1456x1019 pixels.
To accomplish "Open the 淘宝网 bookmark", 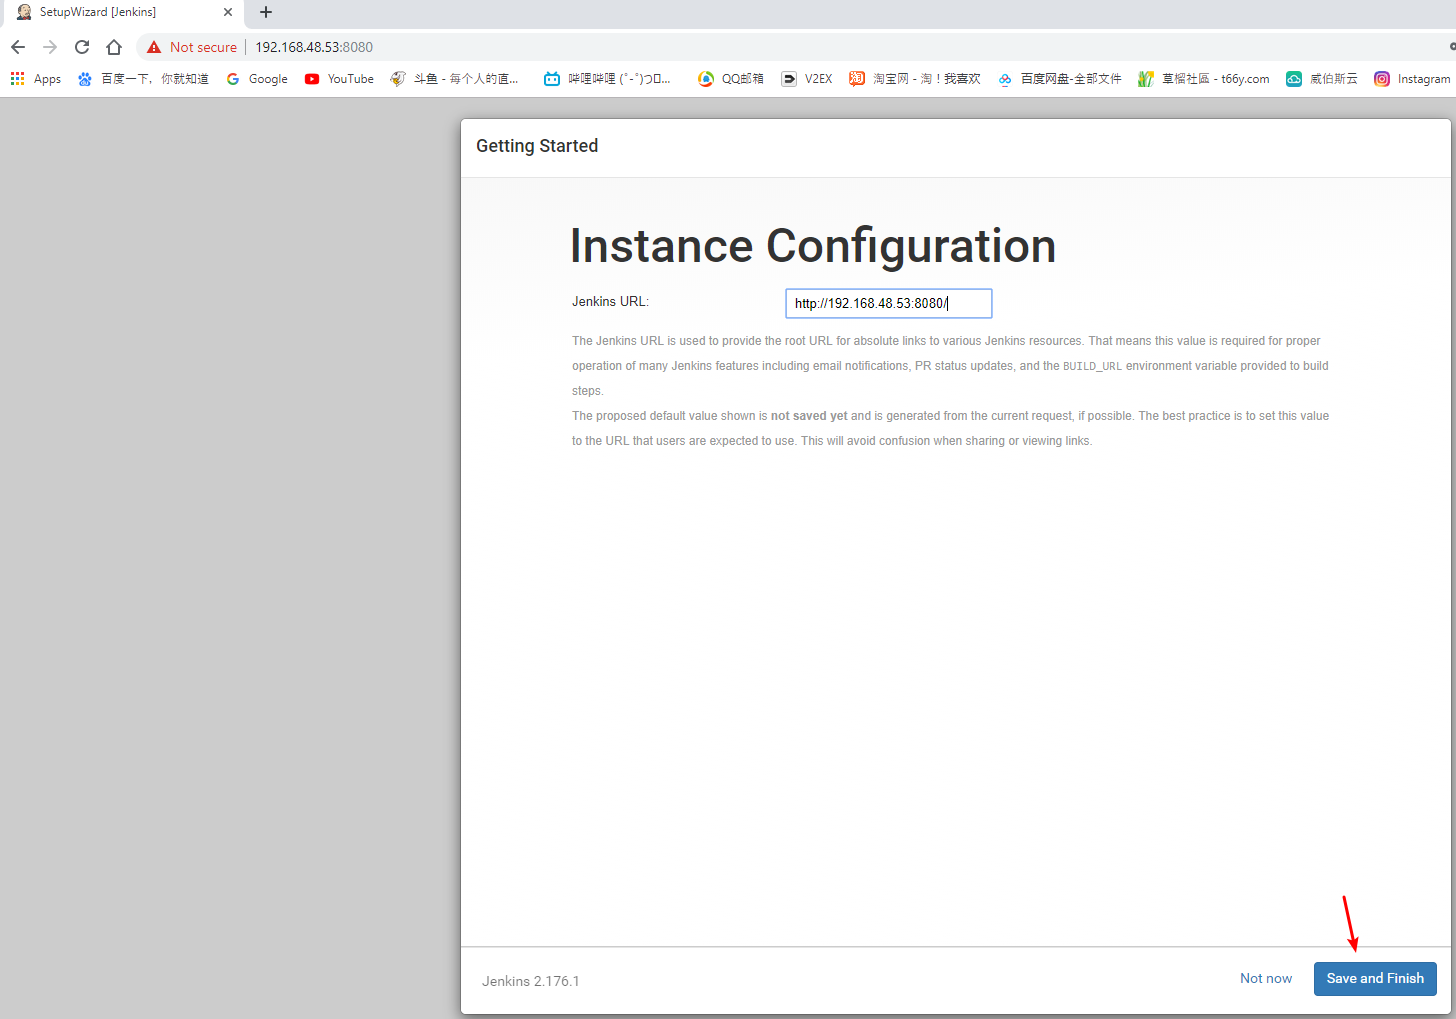I will pyautogui.click(x=915, y=79).
